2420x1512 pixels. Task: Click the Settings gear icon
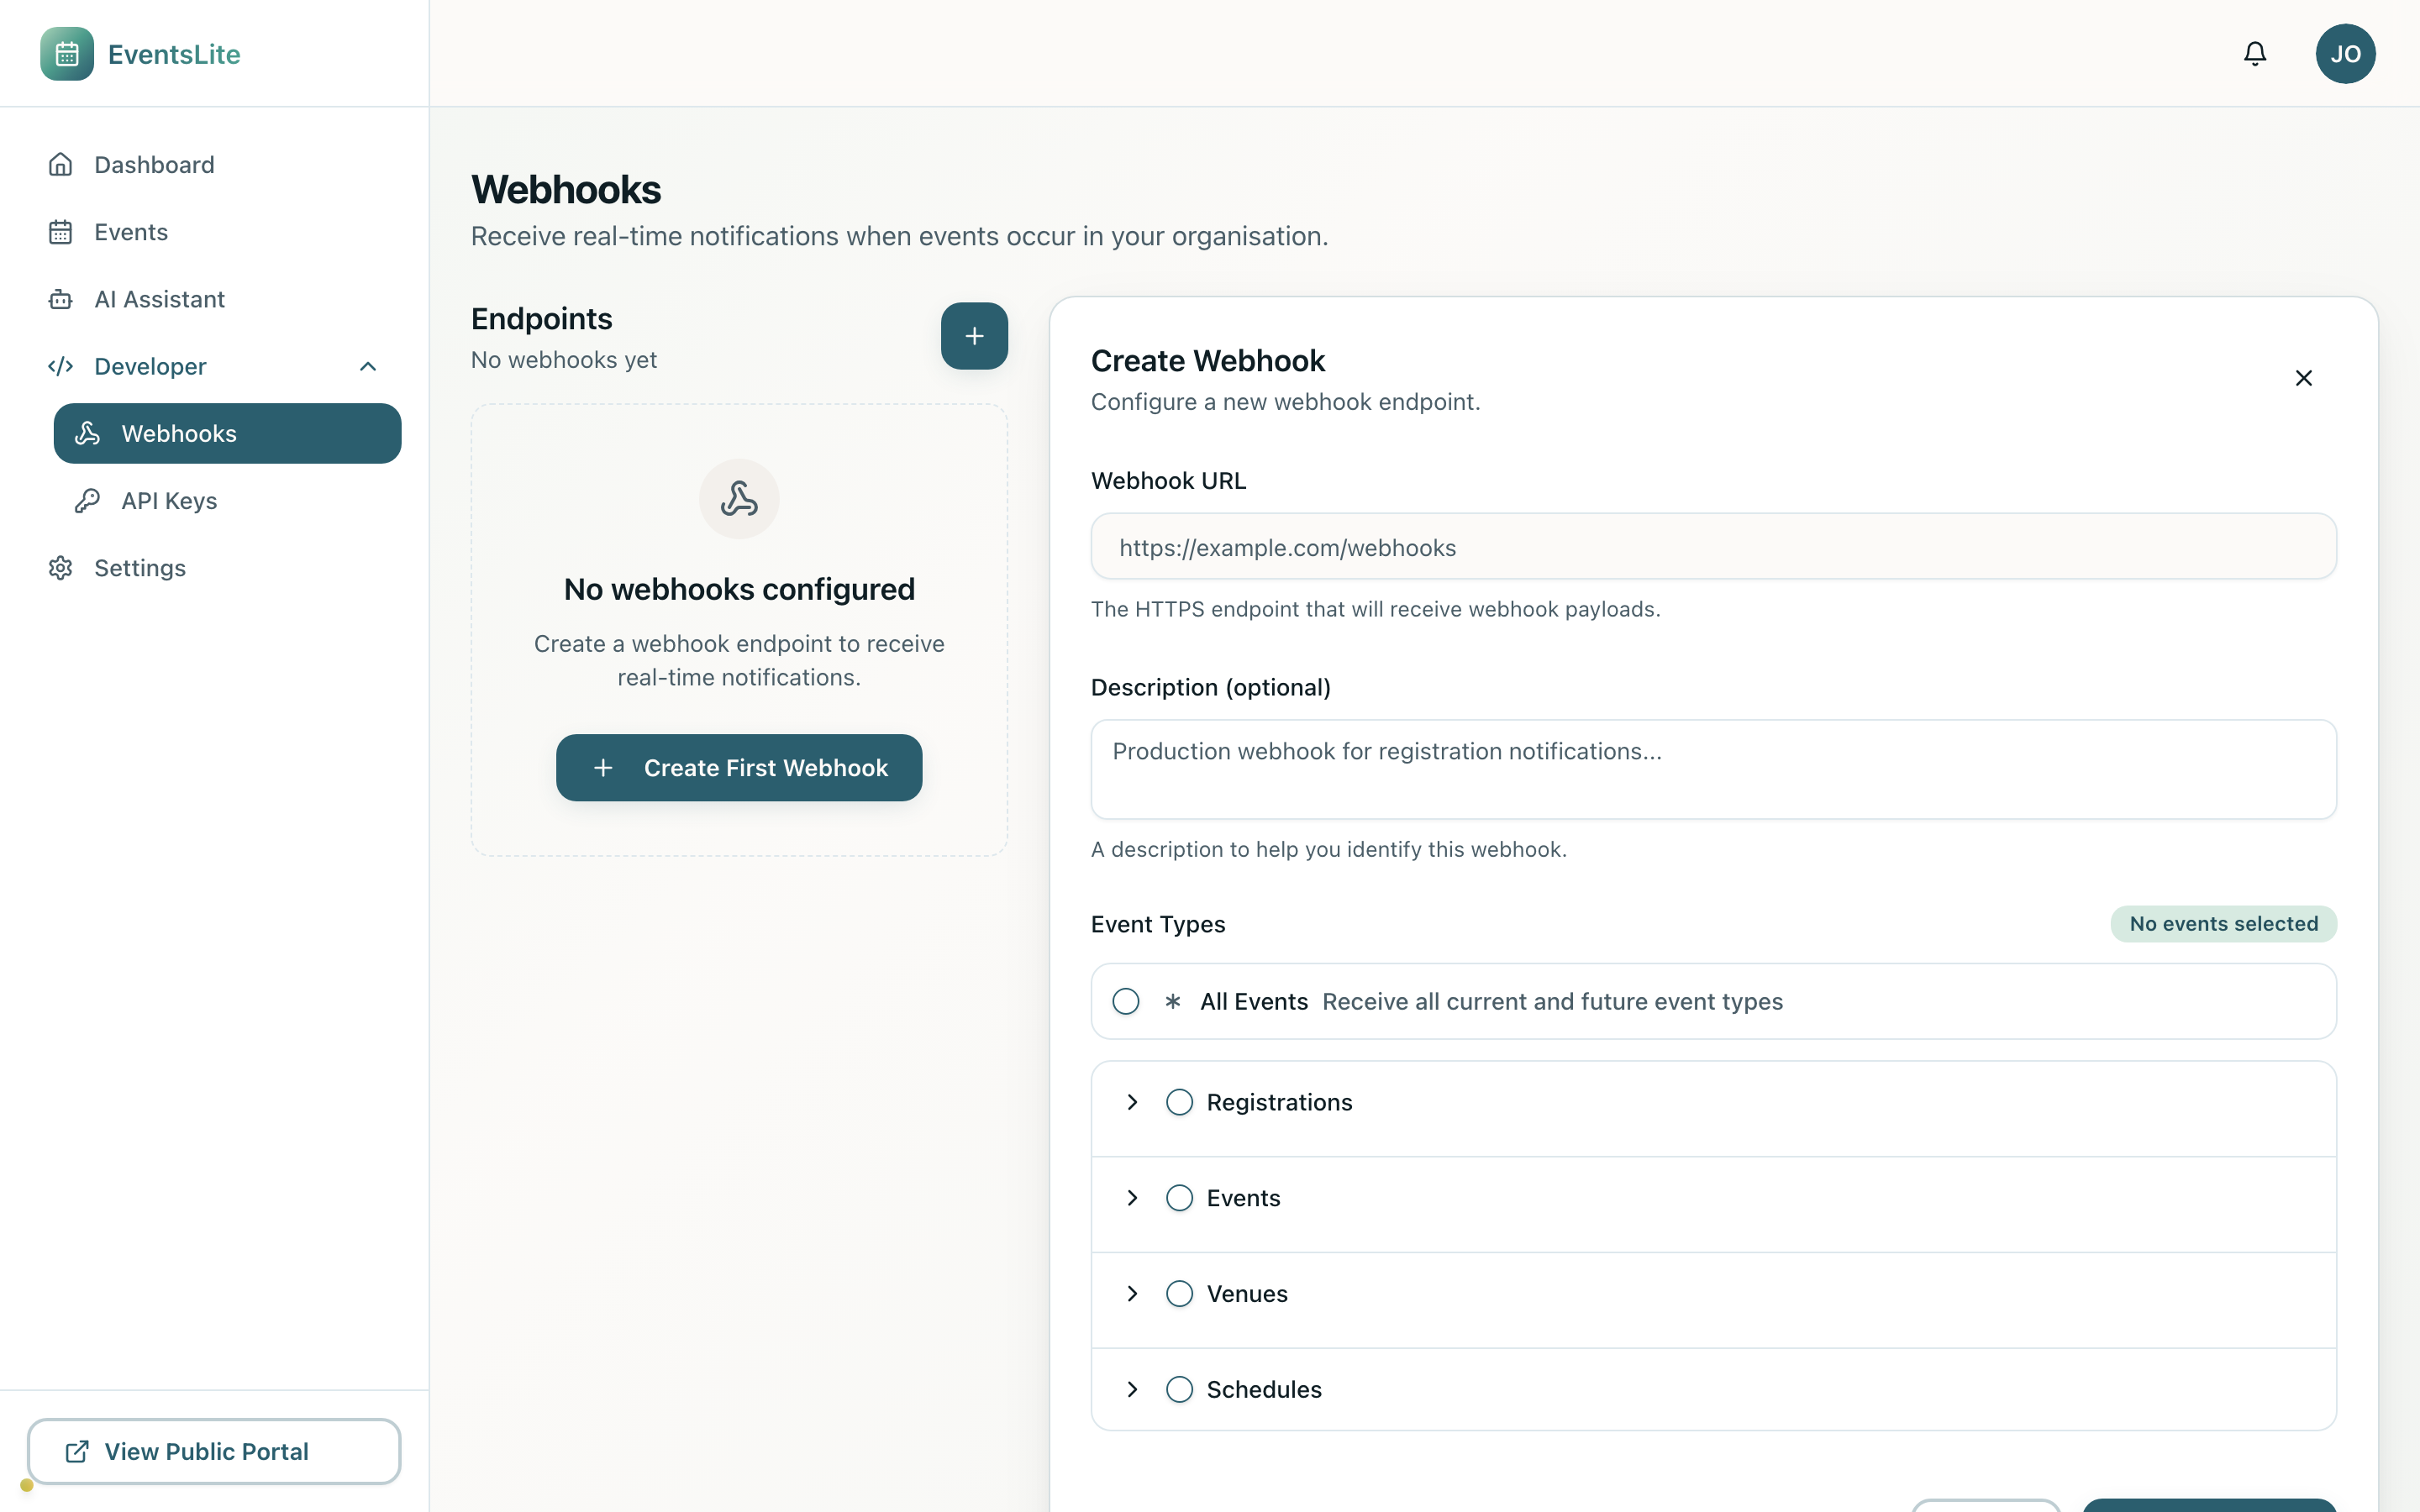point(61,568)
